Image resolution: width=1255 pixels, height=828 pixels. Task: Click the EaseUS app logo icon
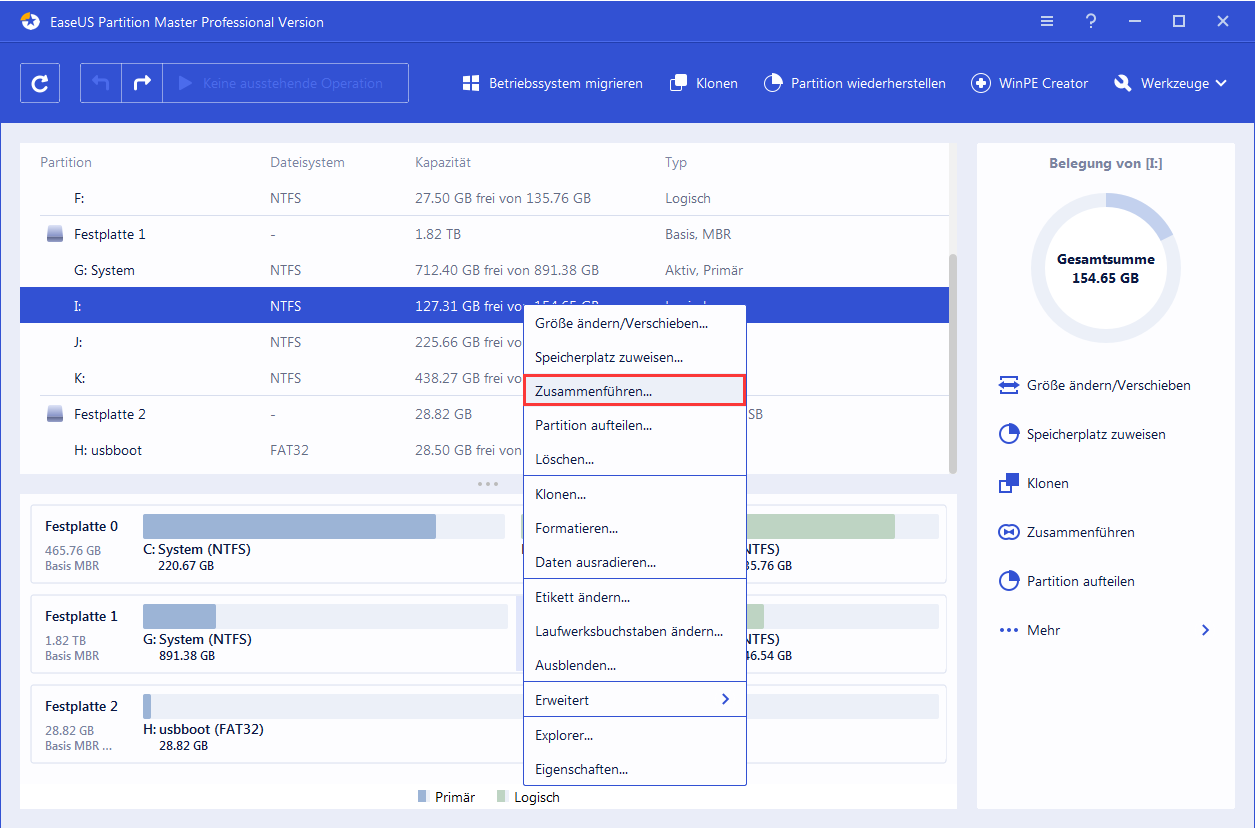(x=31, y=21)
